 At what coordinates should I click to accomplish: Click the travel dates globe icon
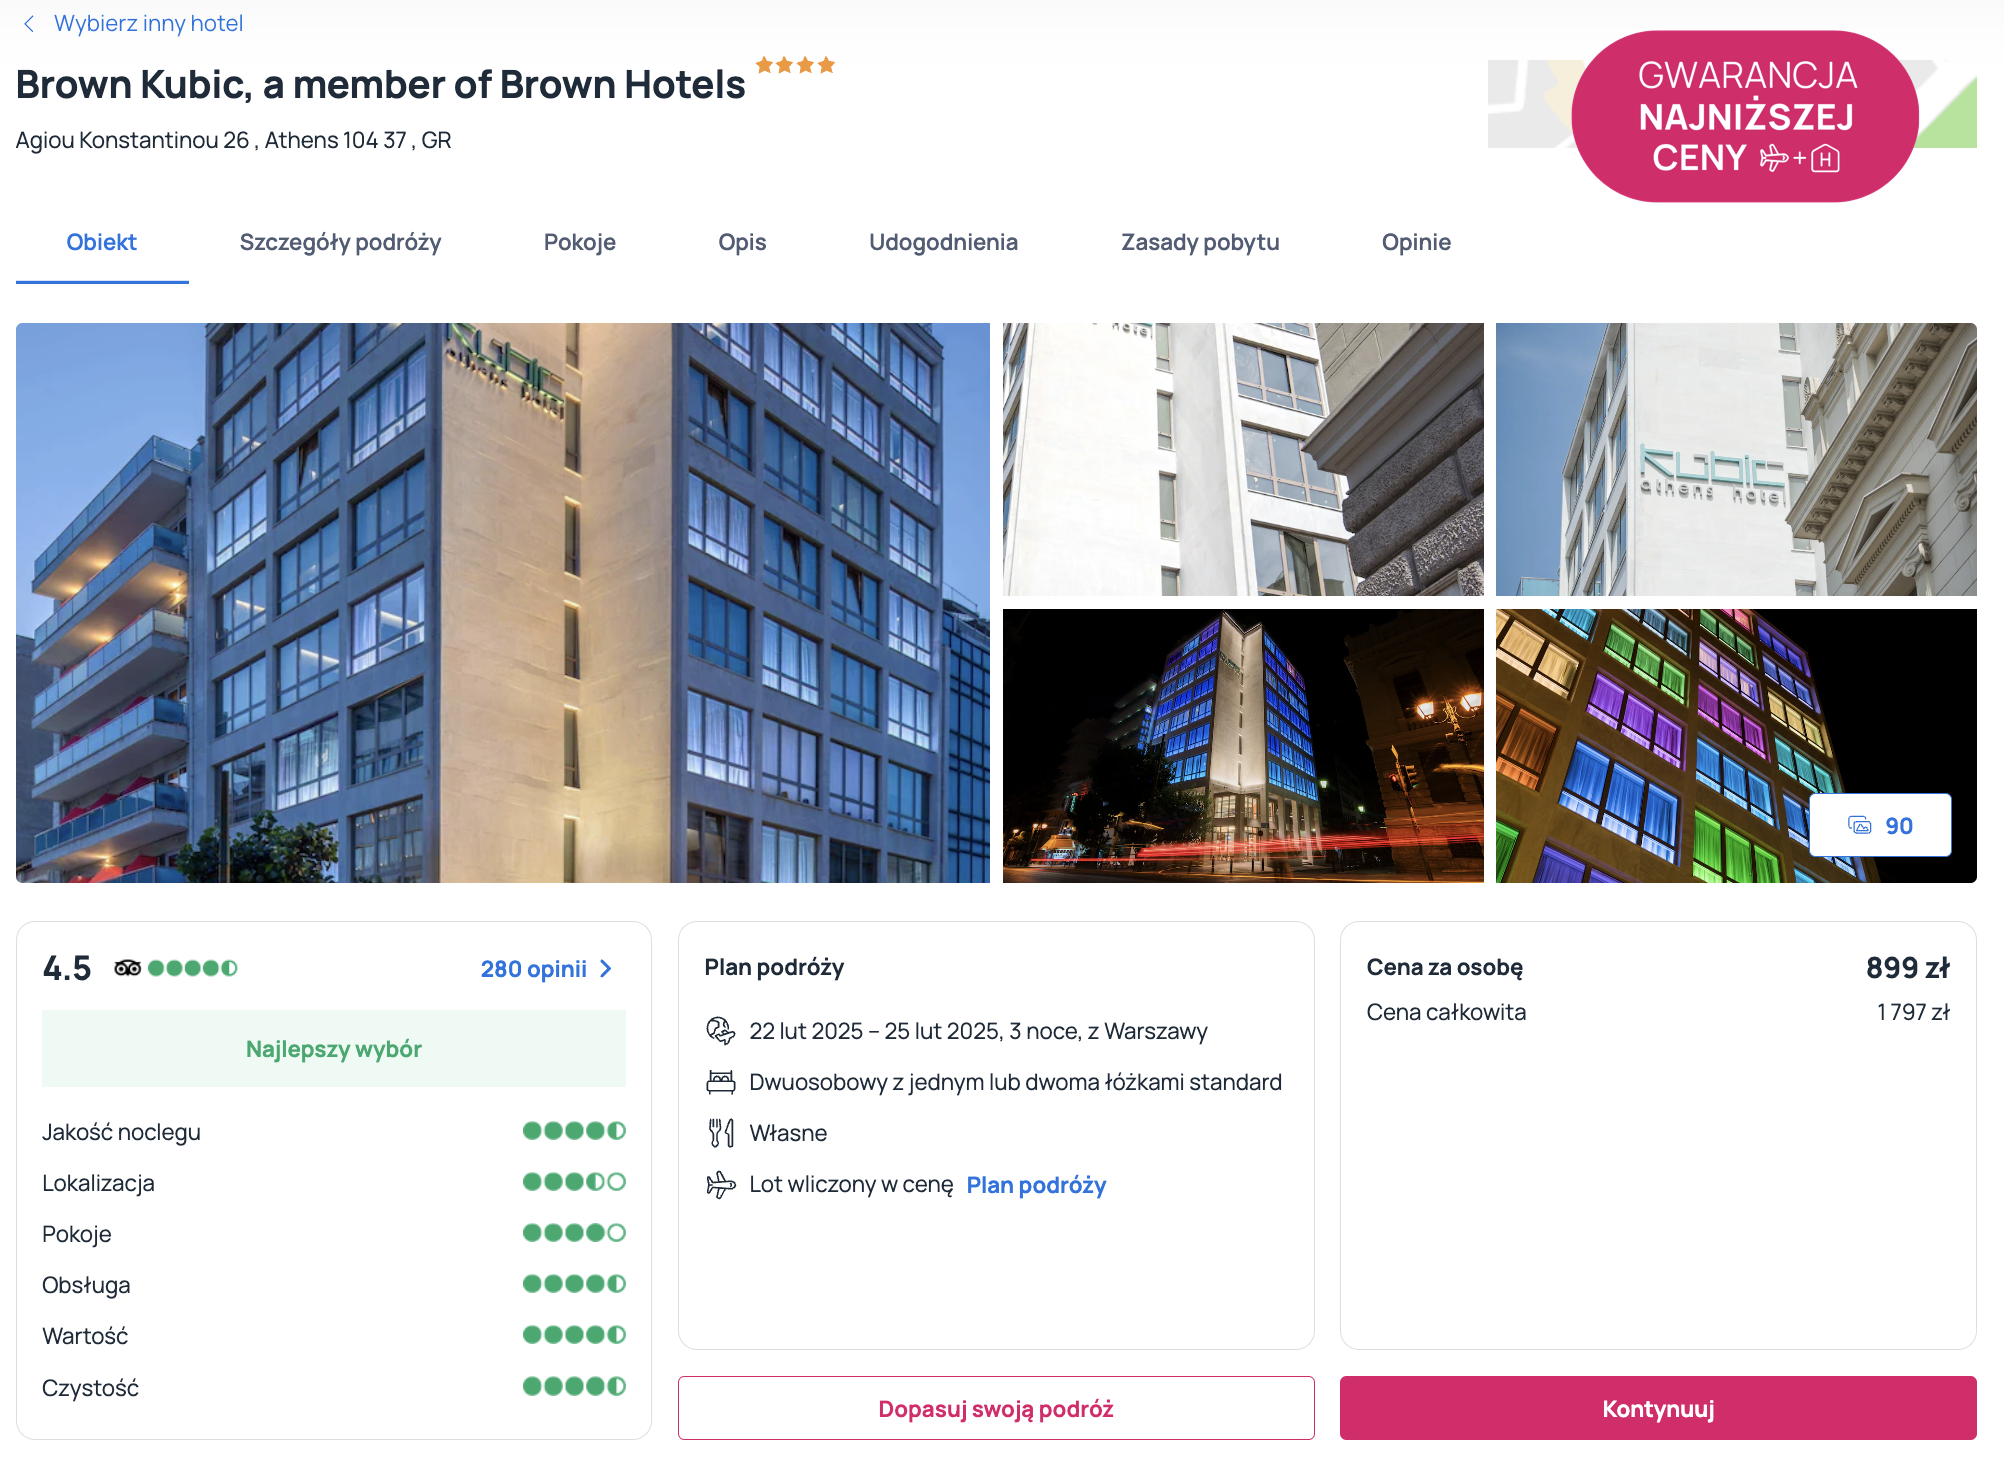[x=720, y=1031]
